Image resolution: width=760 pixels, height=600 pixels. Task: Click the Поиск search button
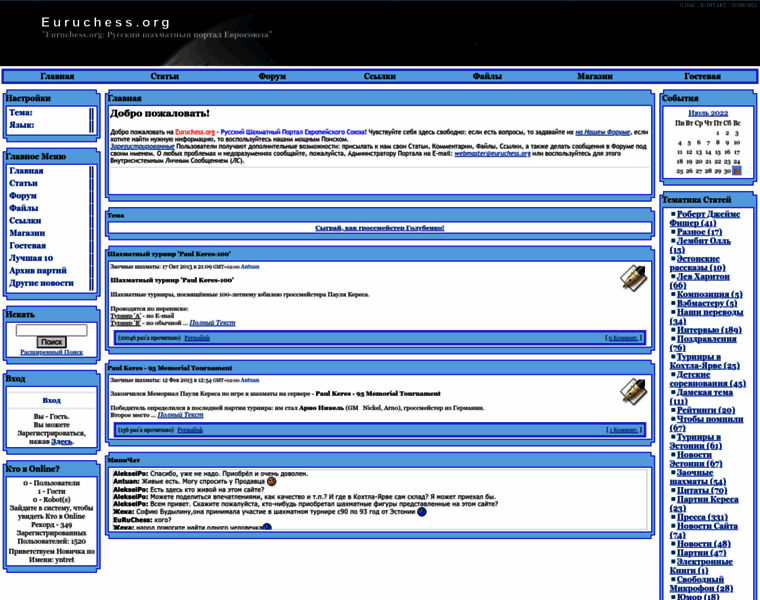(x=51, y=342)
